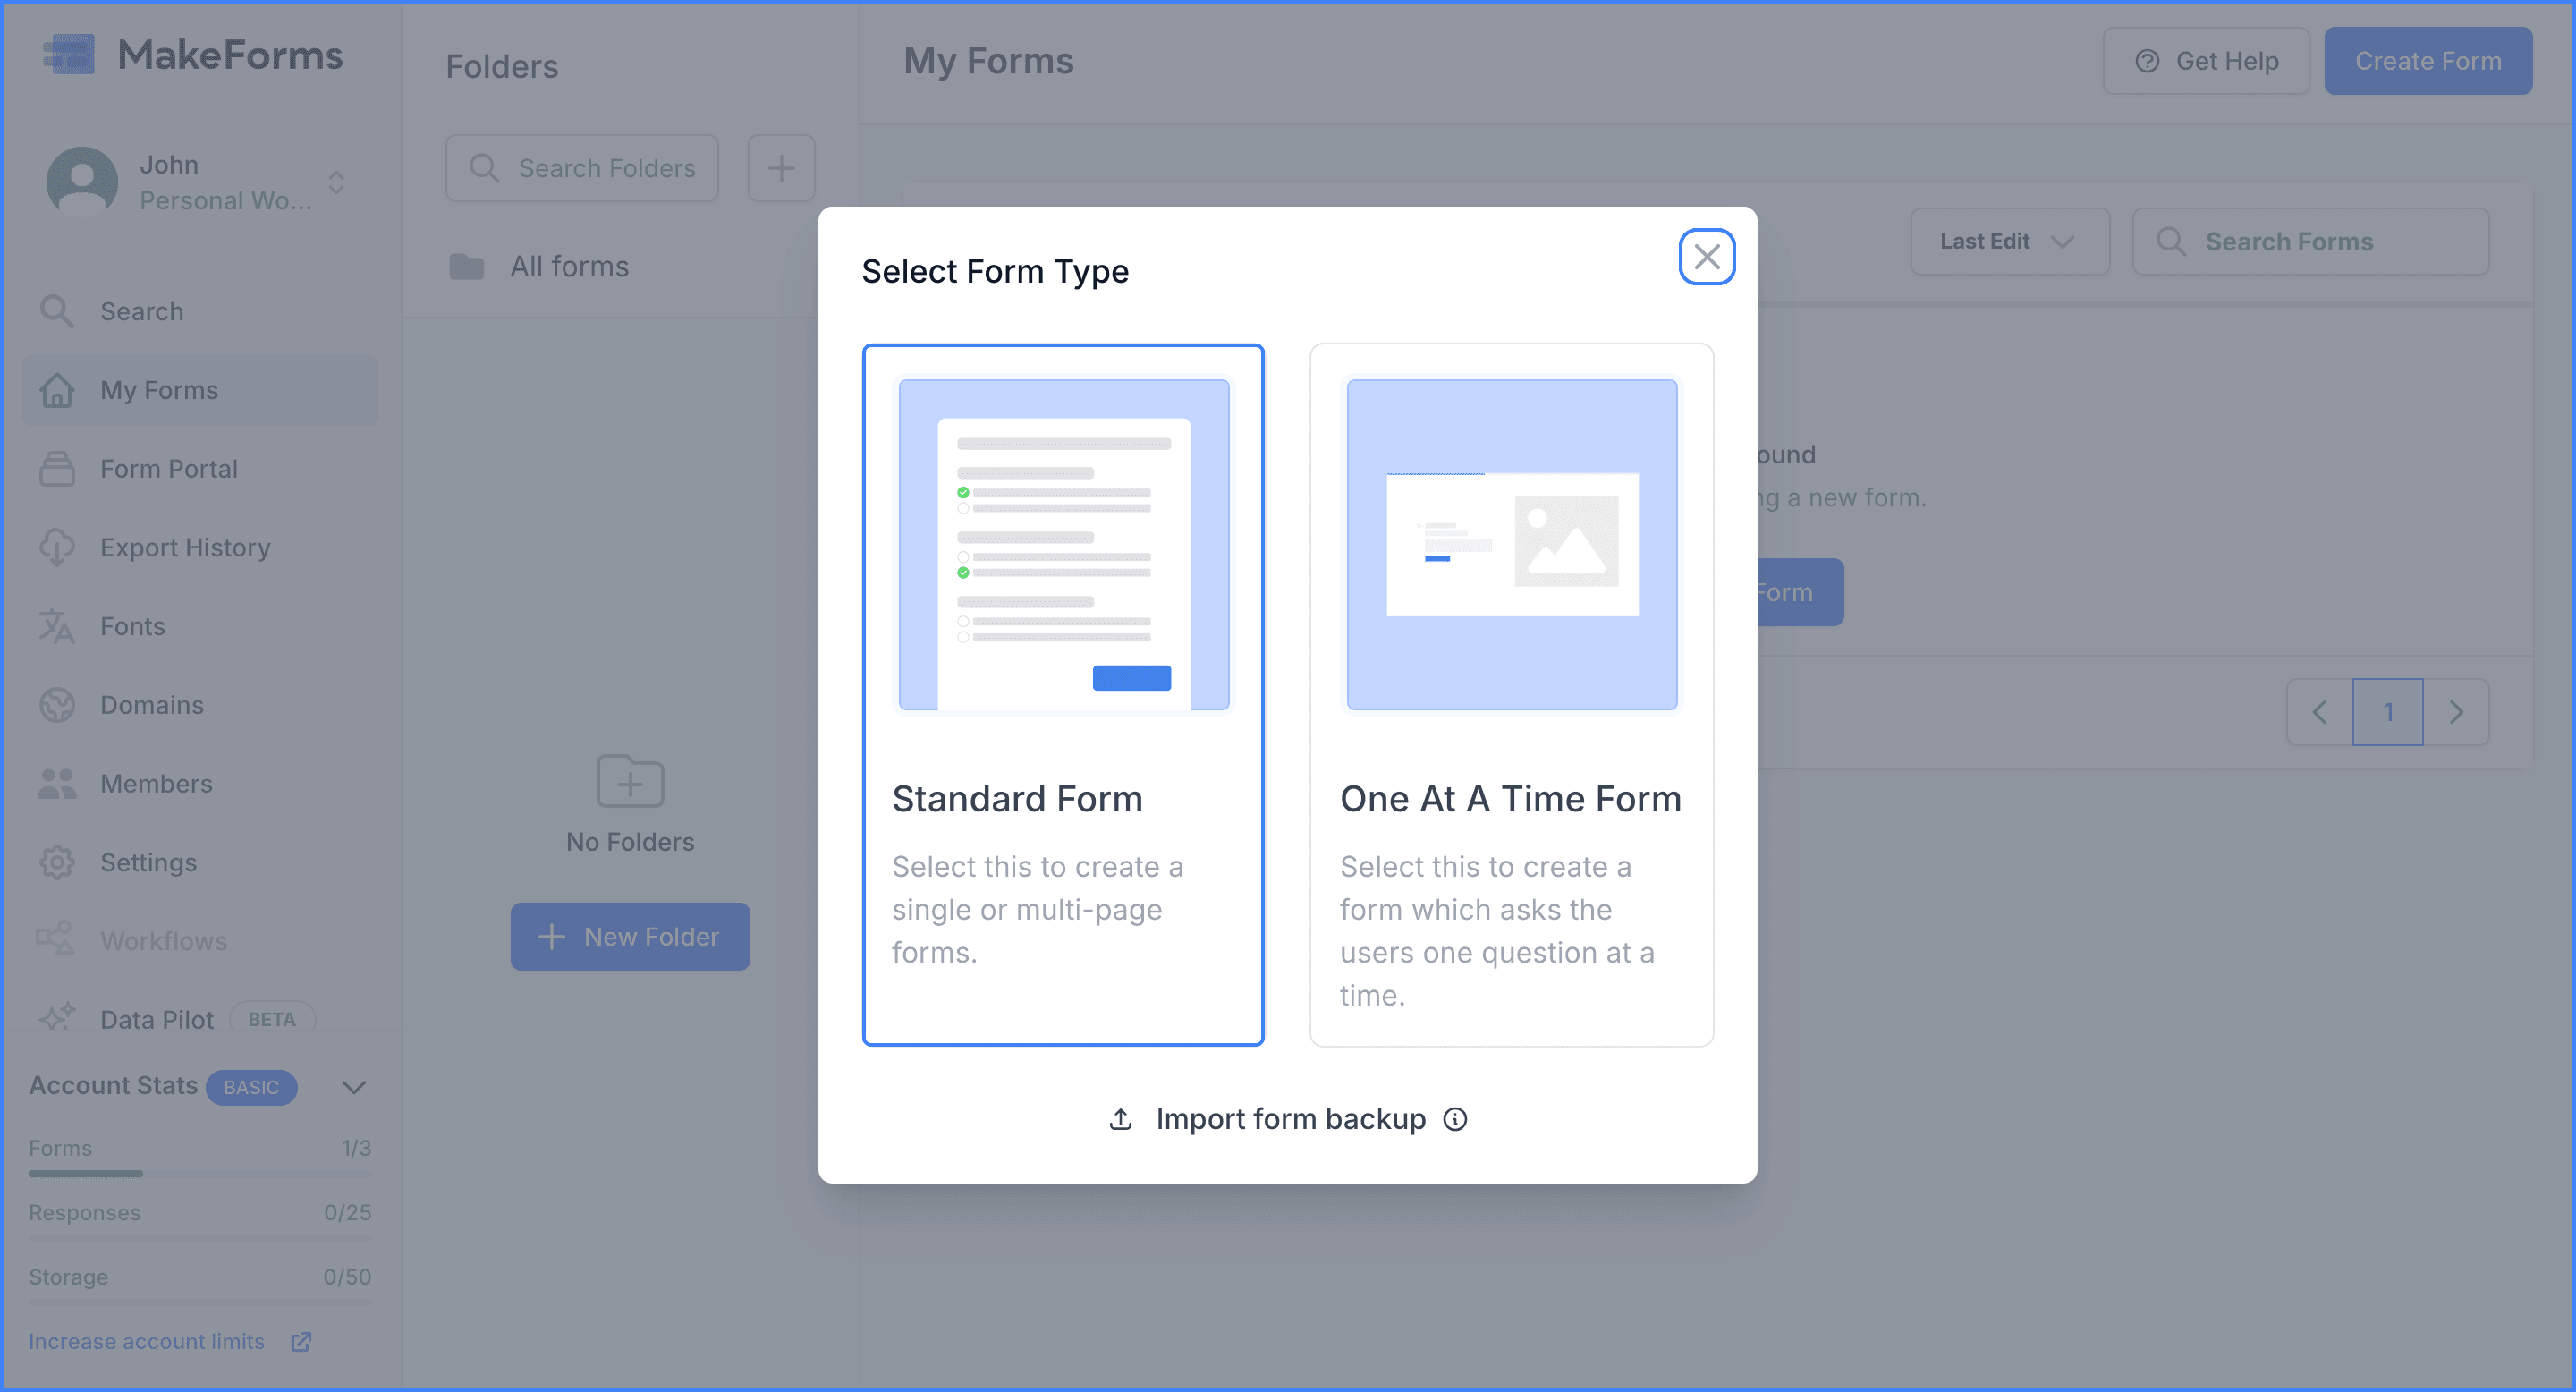Open Domains in the sidebar
2576x1392 pixels.
pos(200,705)
